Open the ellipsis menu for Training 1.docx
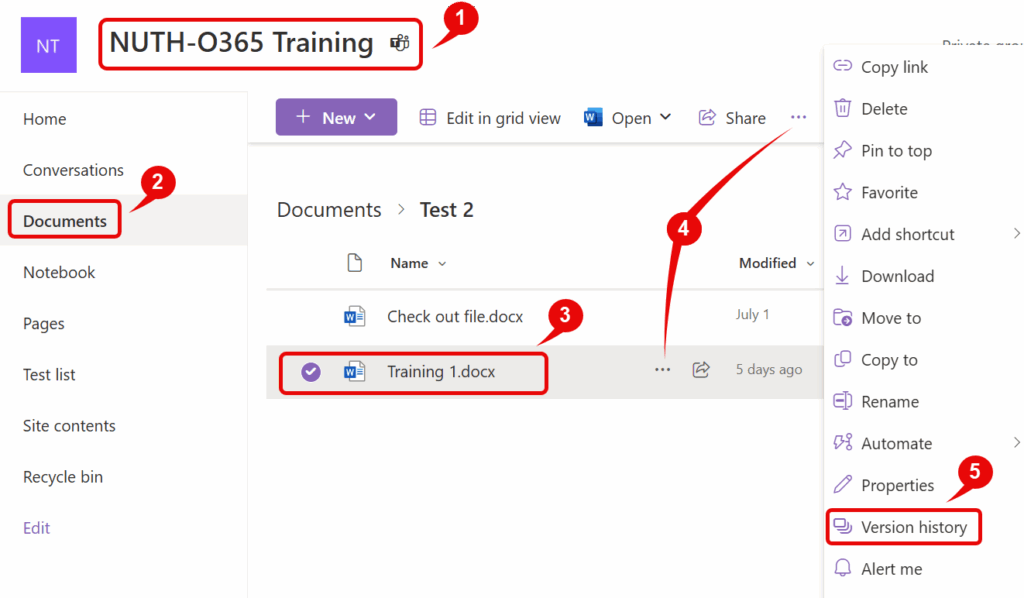 [662, 370]
